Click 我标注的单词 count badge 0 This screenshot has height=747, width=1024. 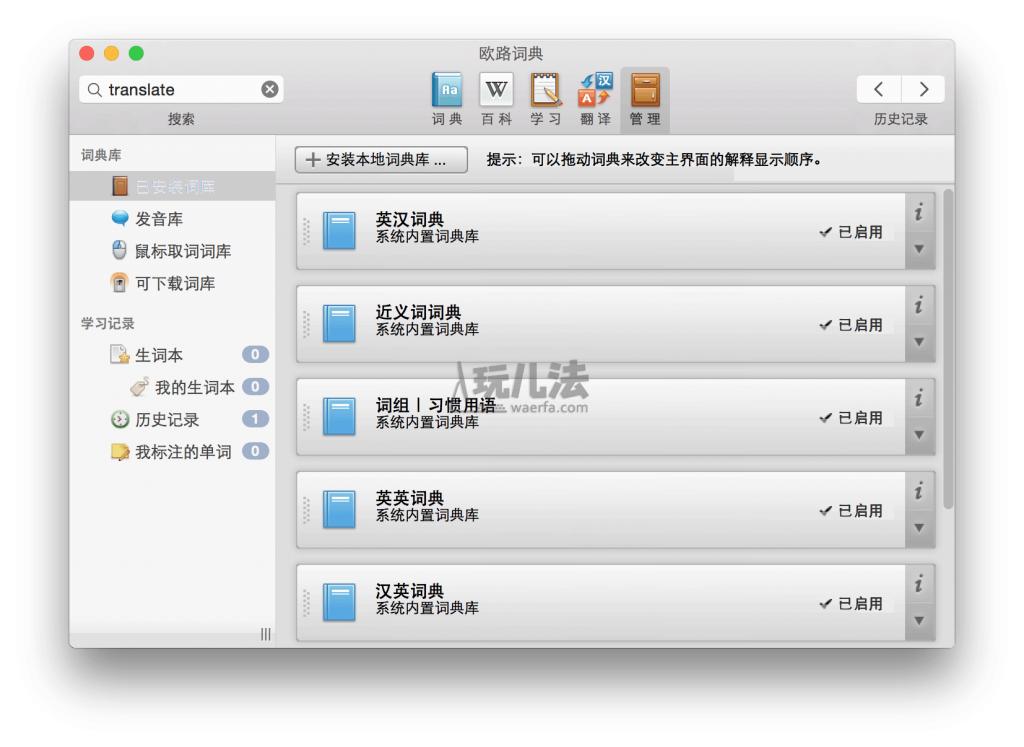(x=255, y=451)
